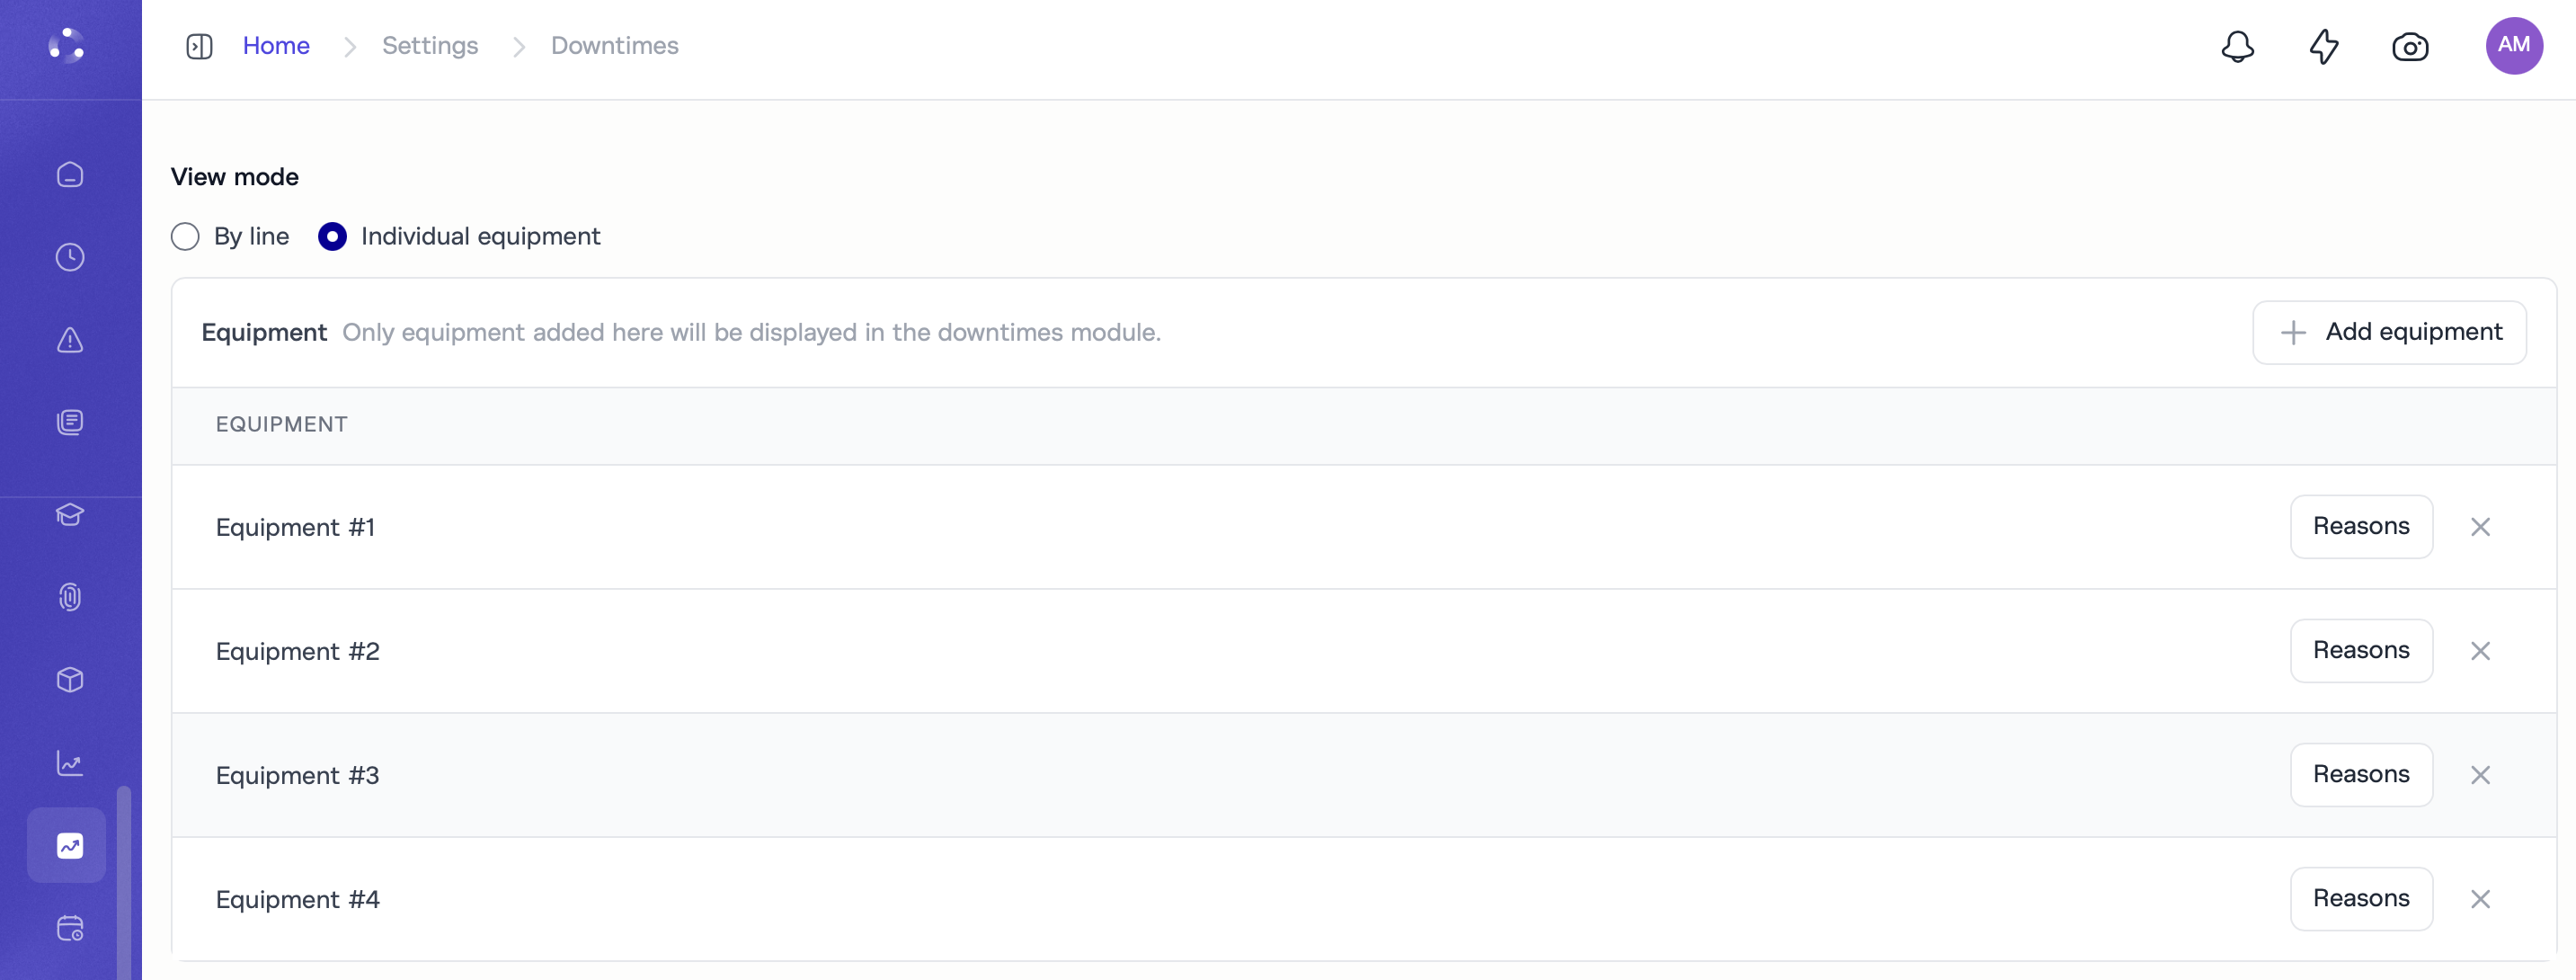Click the Downtimes breadcrumb item
The height and width of the screenshot is (980, 2576).
[614, 46]
